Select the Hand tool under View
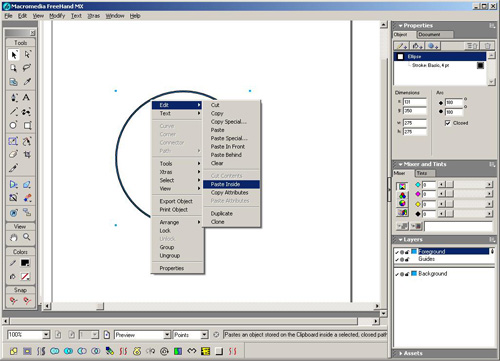The height and width of the screenshot is (361, 500). click(13, 237)
